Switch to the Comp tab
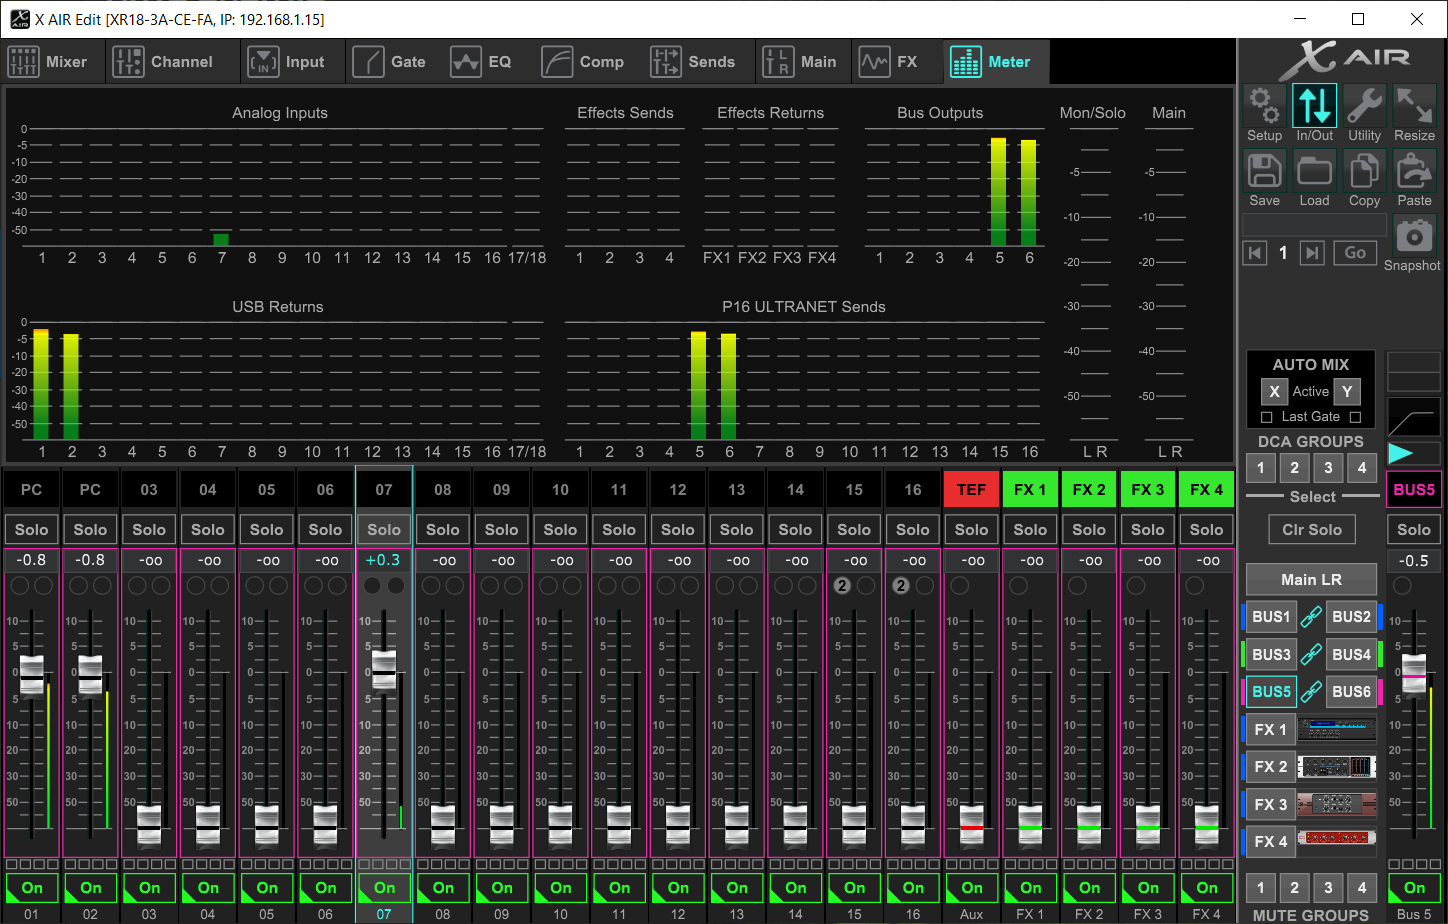The height and width of the screenshot is (924, 1448). pos(583,62)
